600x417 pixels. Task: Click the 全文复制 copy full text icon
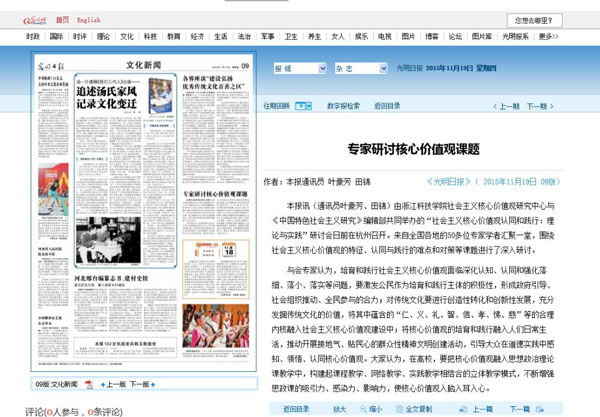pos(399,409)
